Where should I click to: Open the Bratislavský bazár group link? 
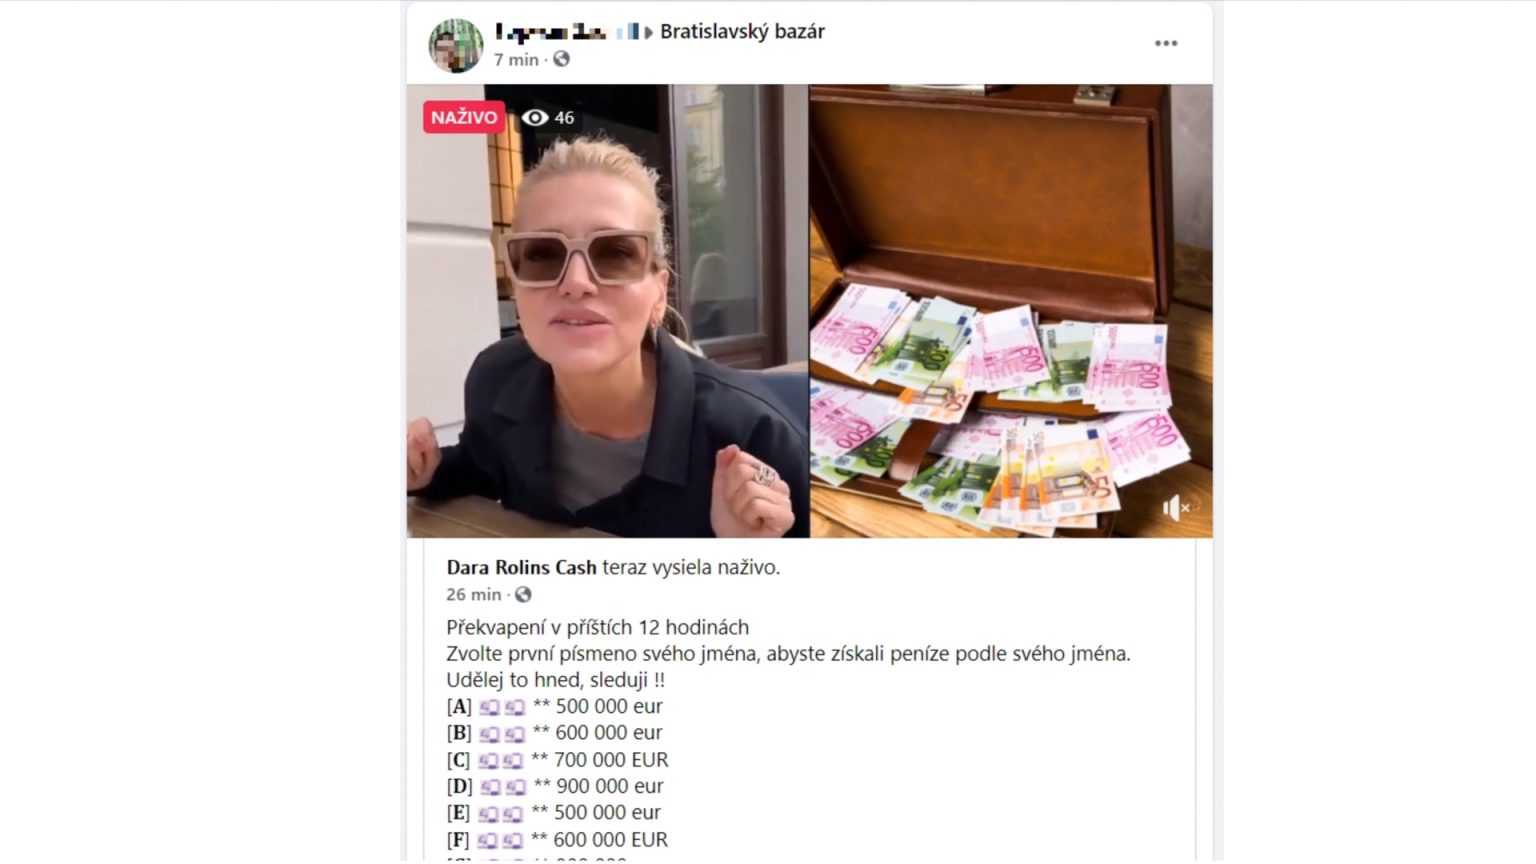[x=742, y=31]
